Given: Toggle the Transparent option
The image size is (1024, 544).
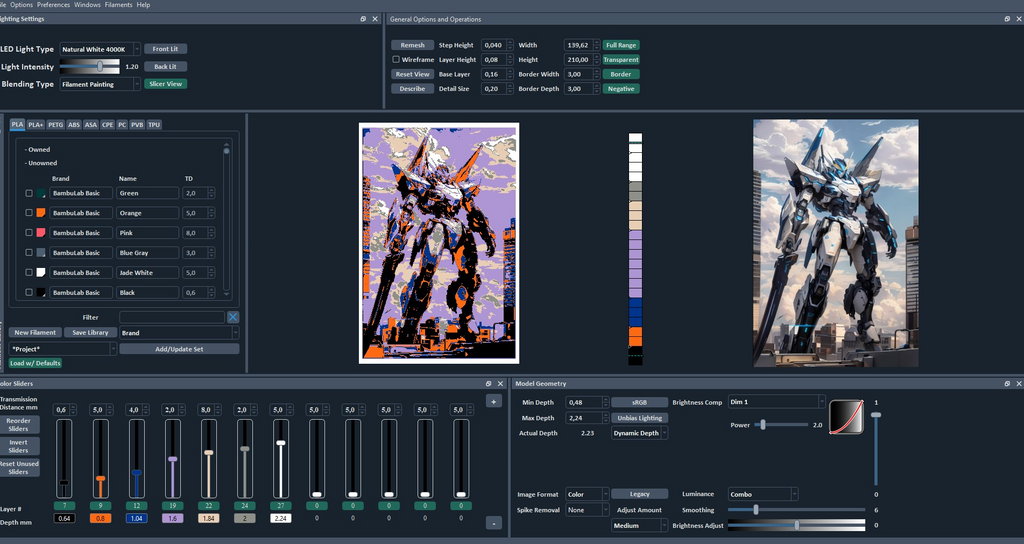Looking at the screenshot, I should coord(620,59).
